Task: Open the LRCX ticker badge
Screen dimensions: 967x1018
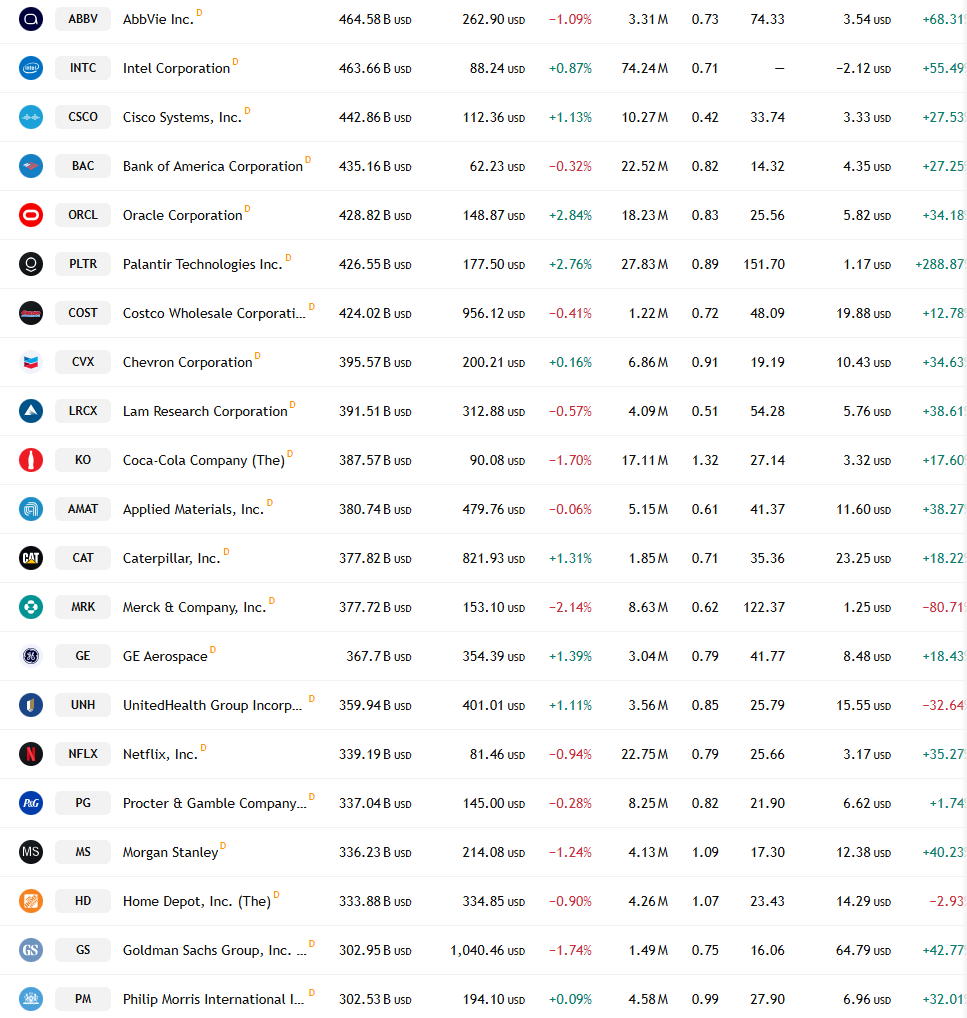Action: pyautogui.click(x=83, y=411)
